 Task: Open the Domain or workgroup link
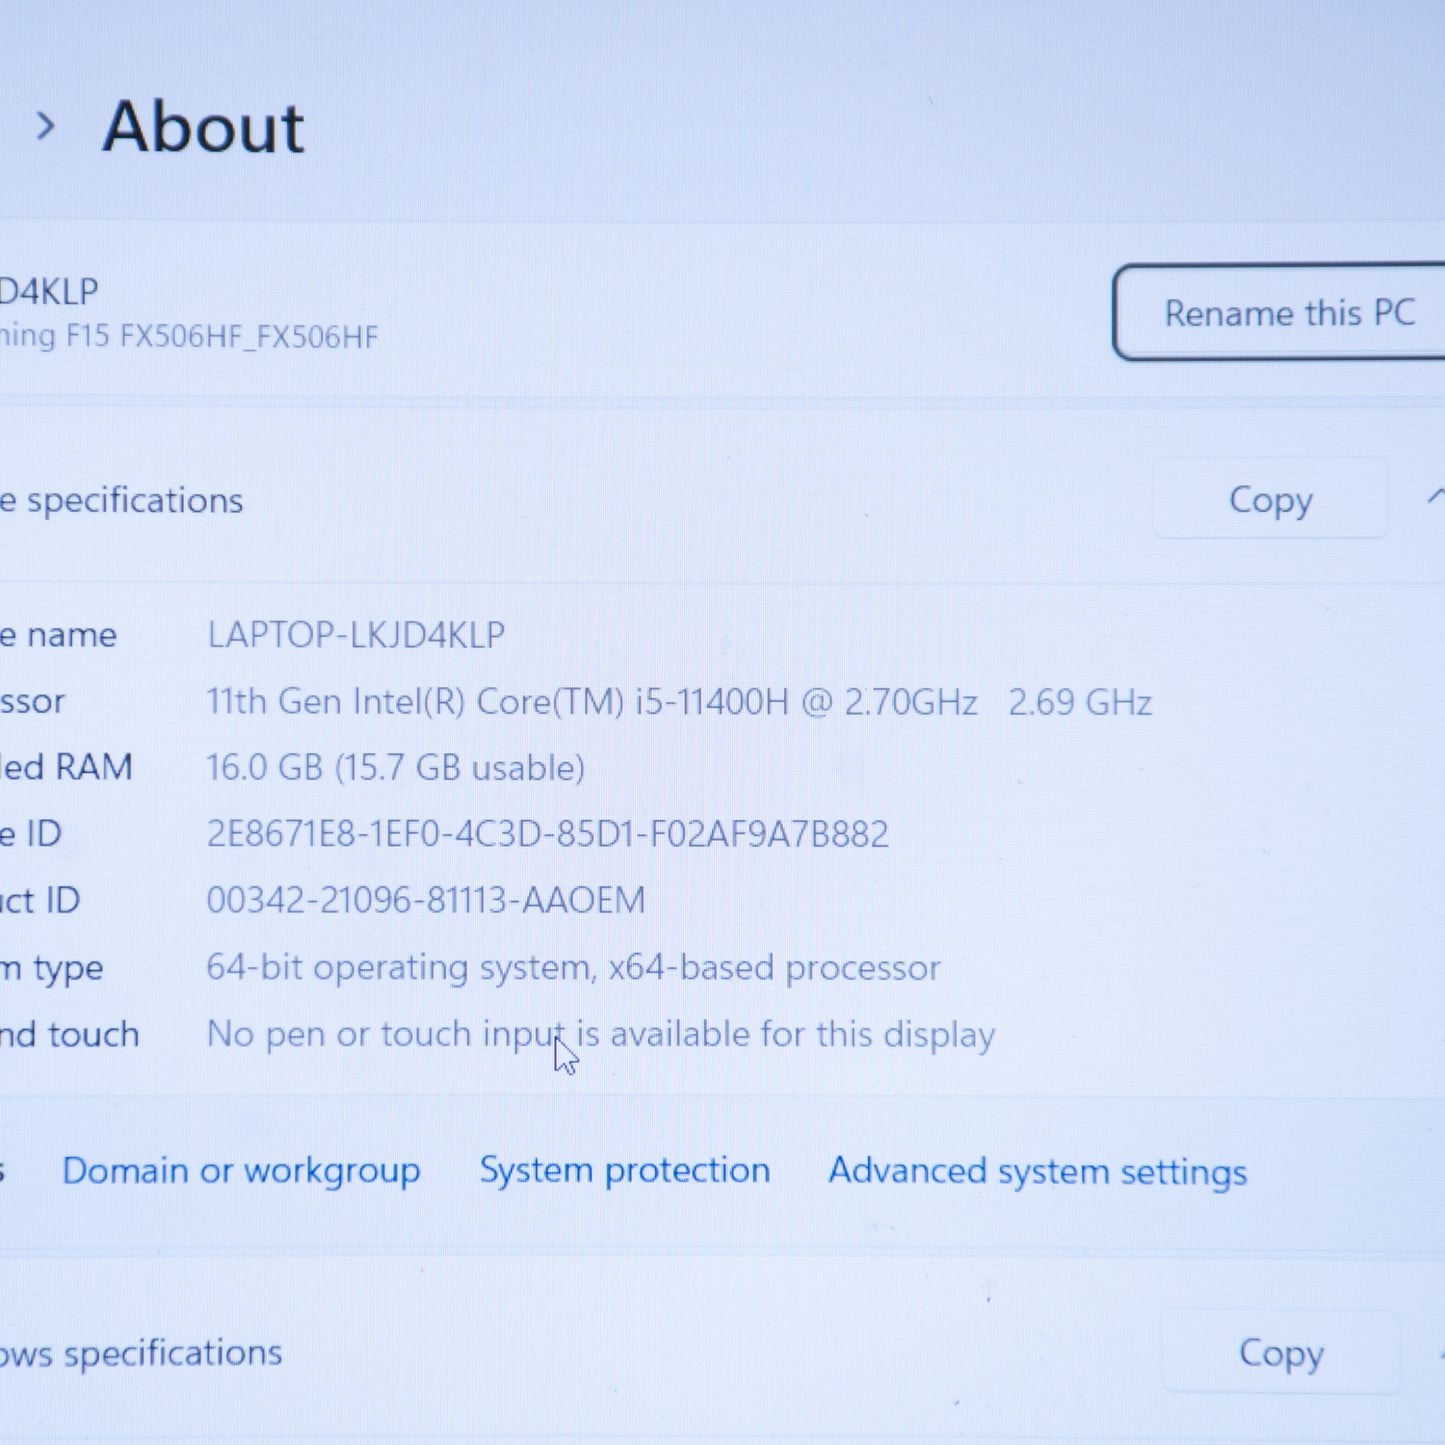[241, 1170]
